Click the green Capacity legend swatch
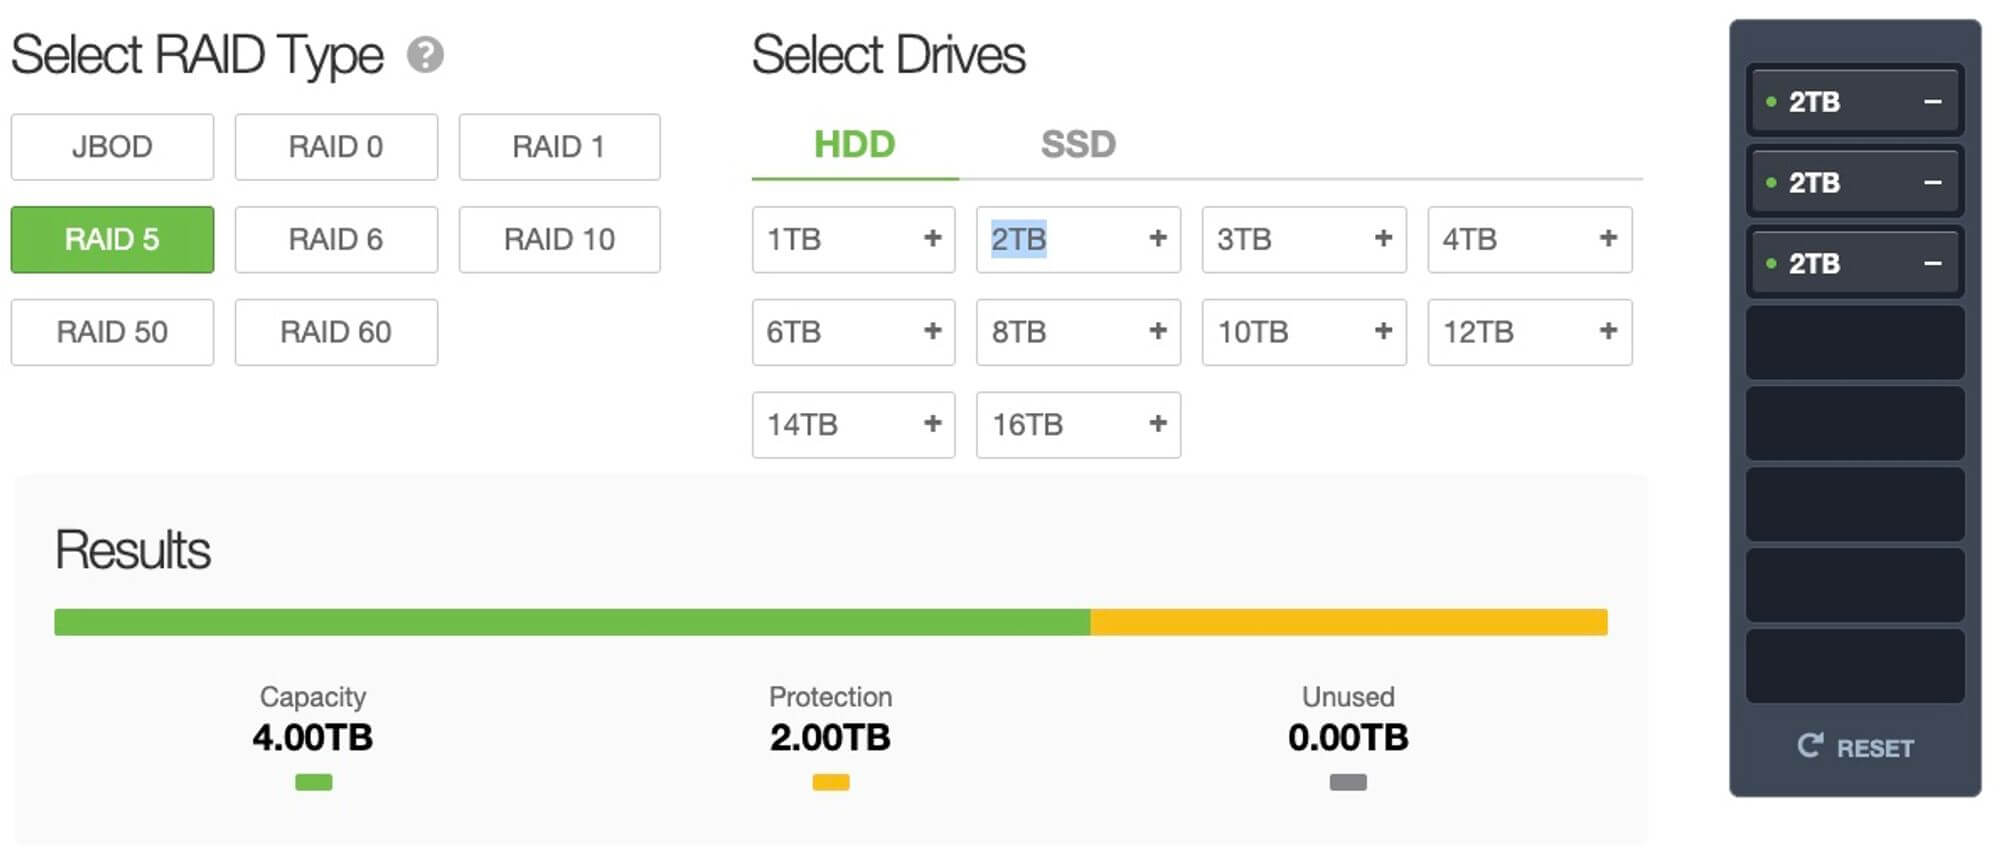 pyautogui.click(x=314, y=782)
